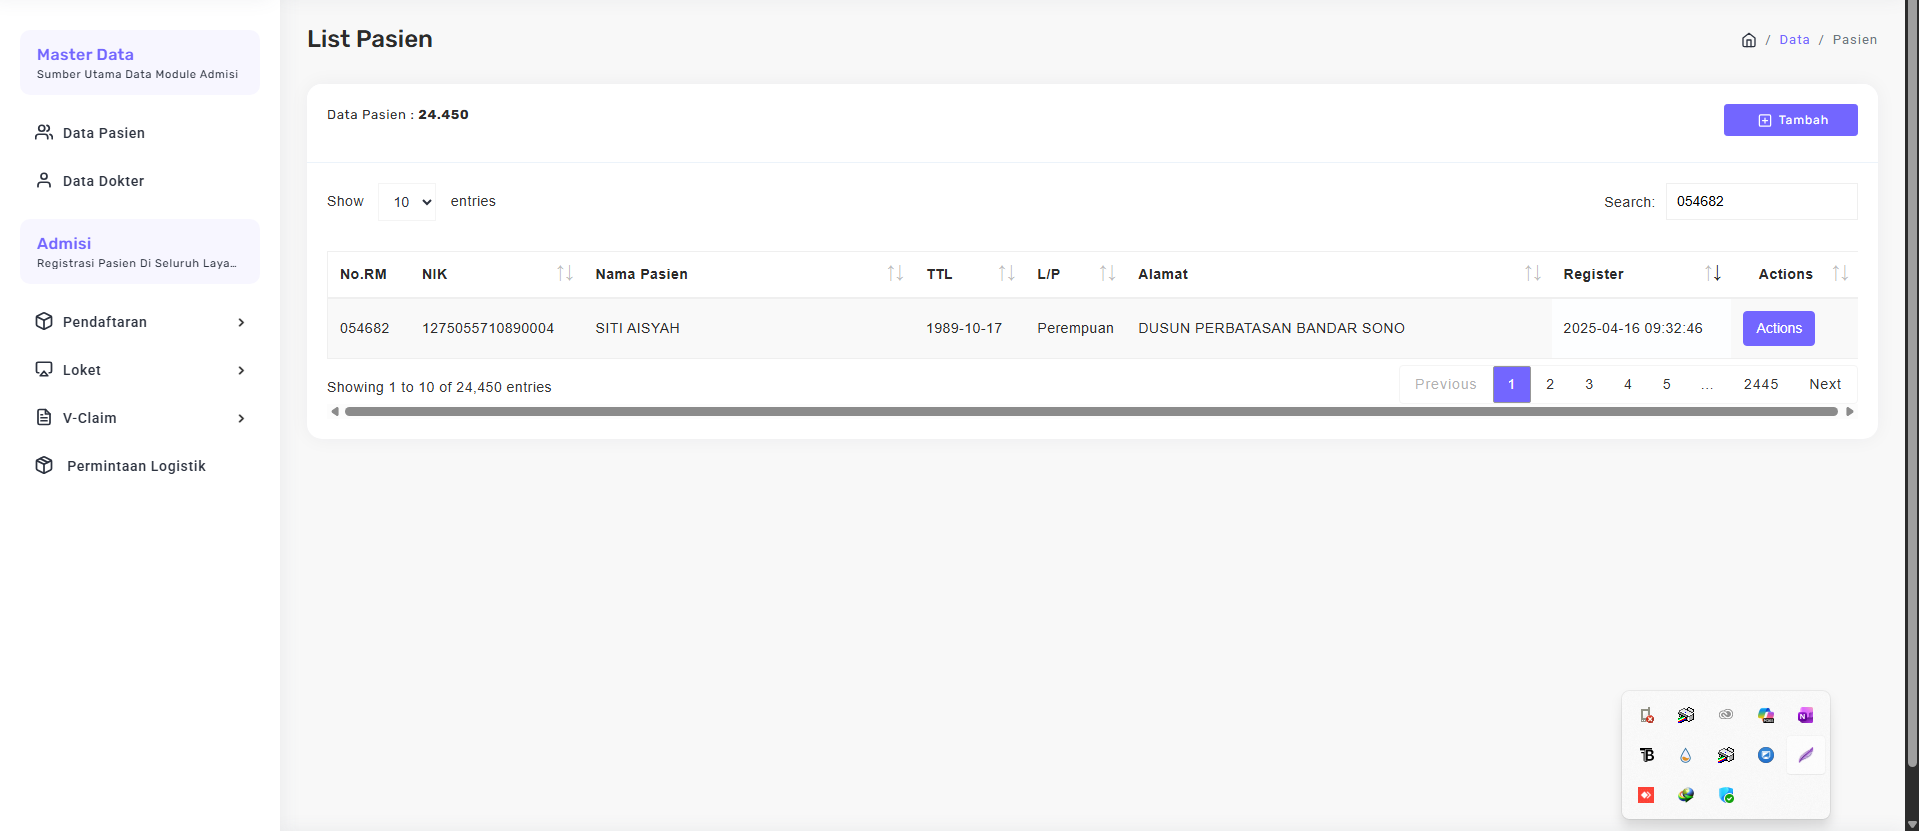This screenshot has height=831, width=1919.
Task: Open Copilot from the system tray
Action: [x=1766, y=715]
